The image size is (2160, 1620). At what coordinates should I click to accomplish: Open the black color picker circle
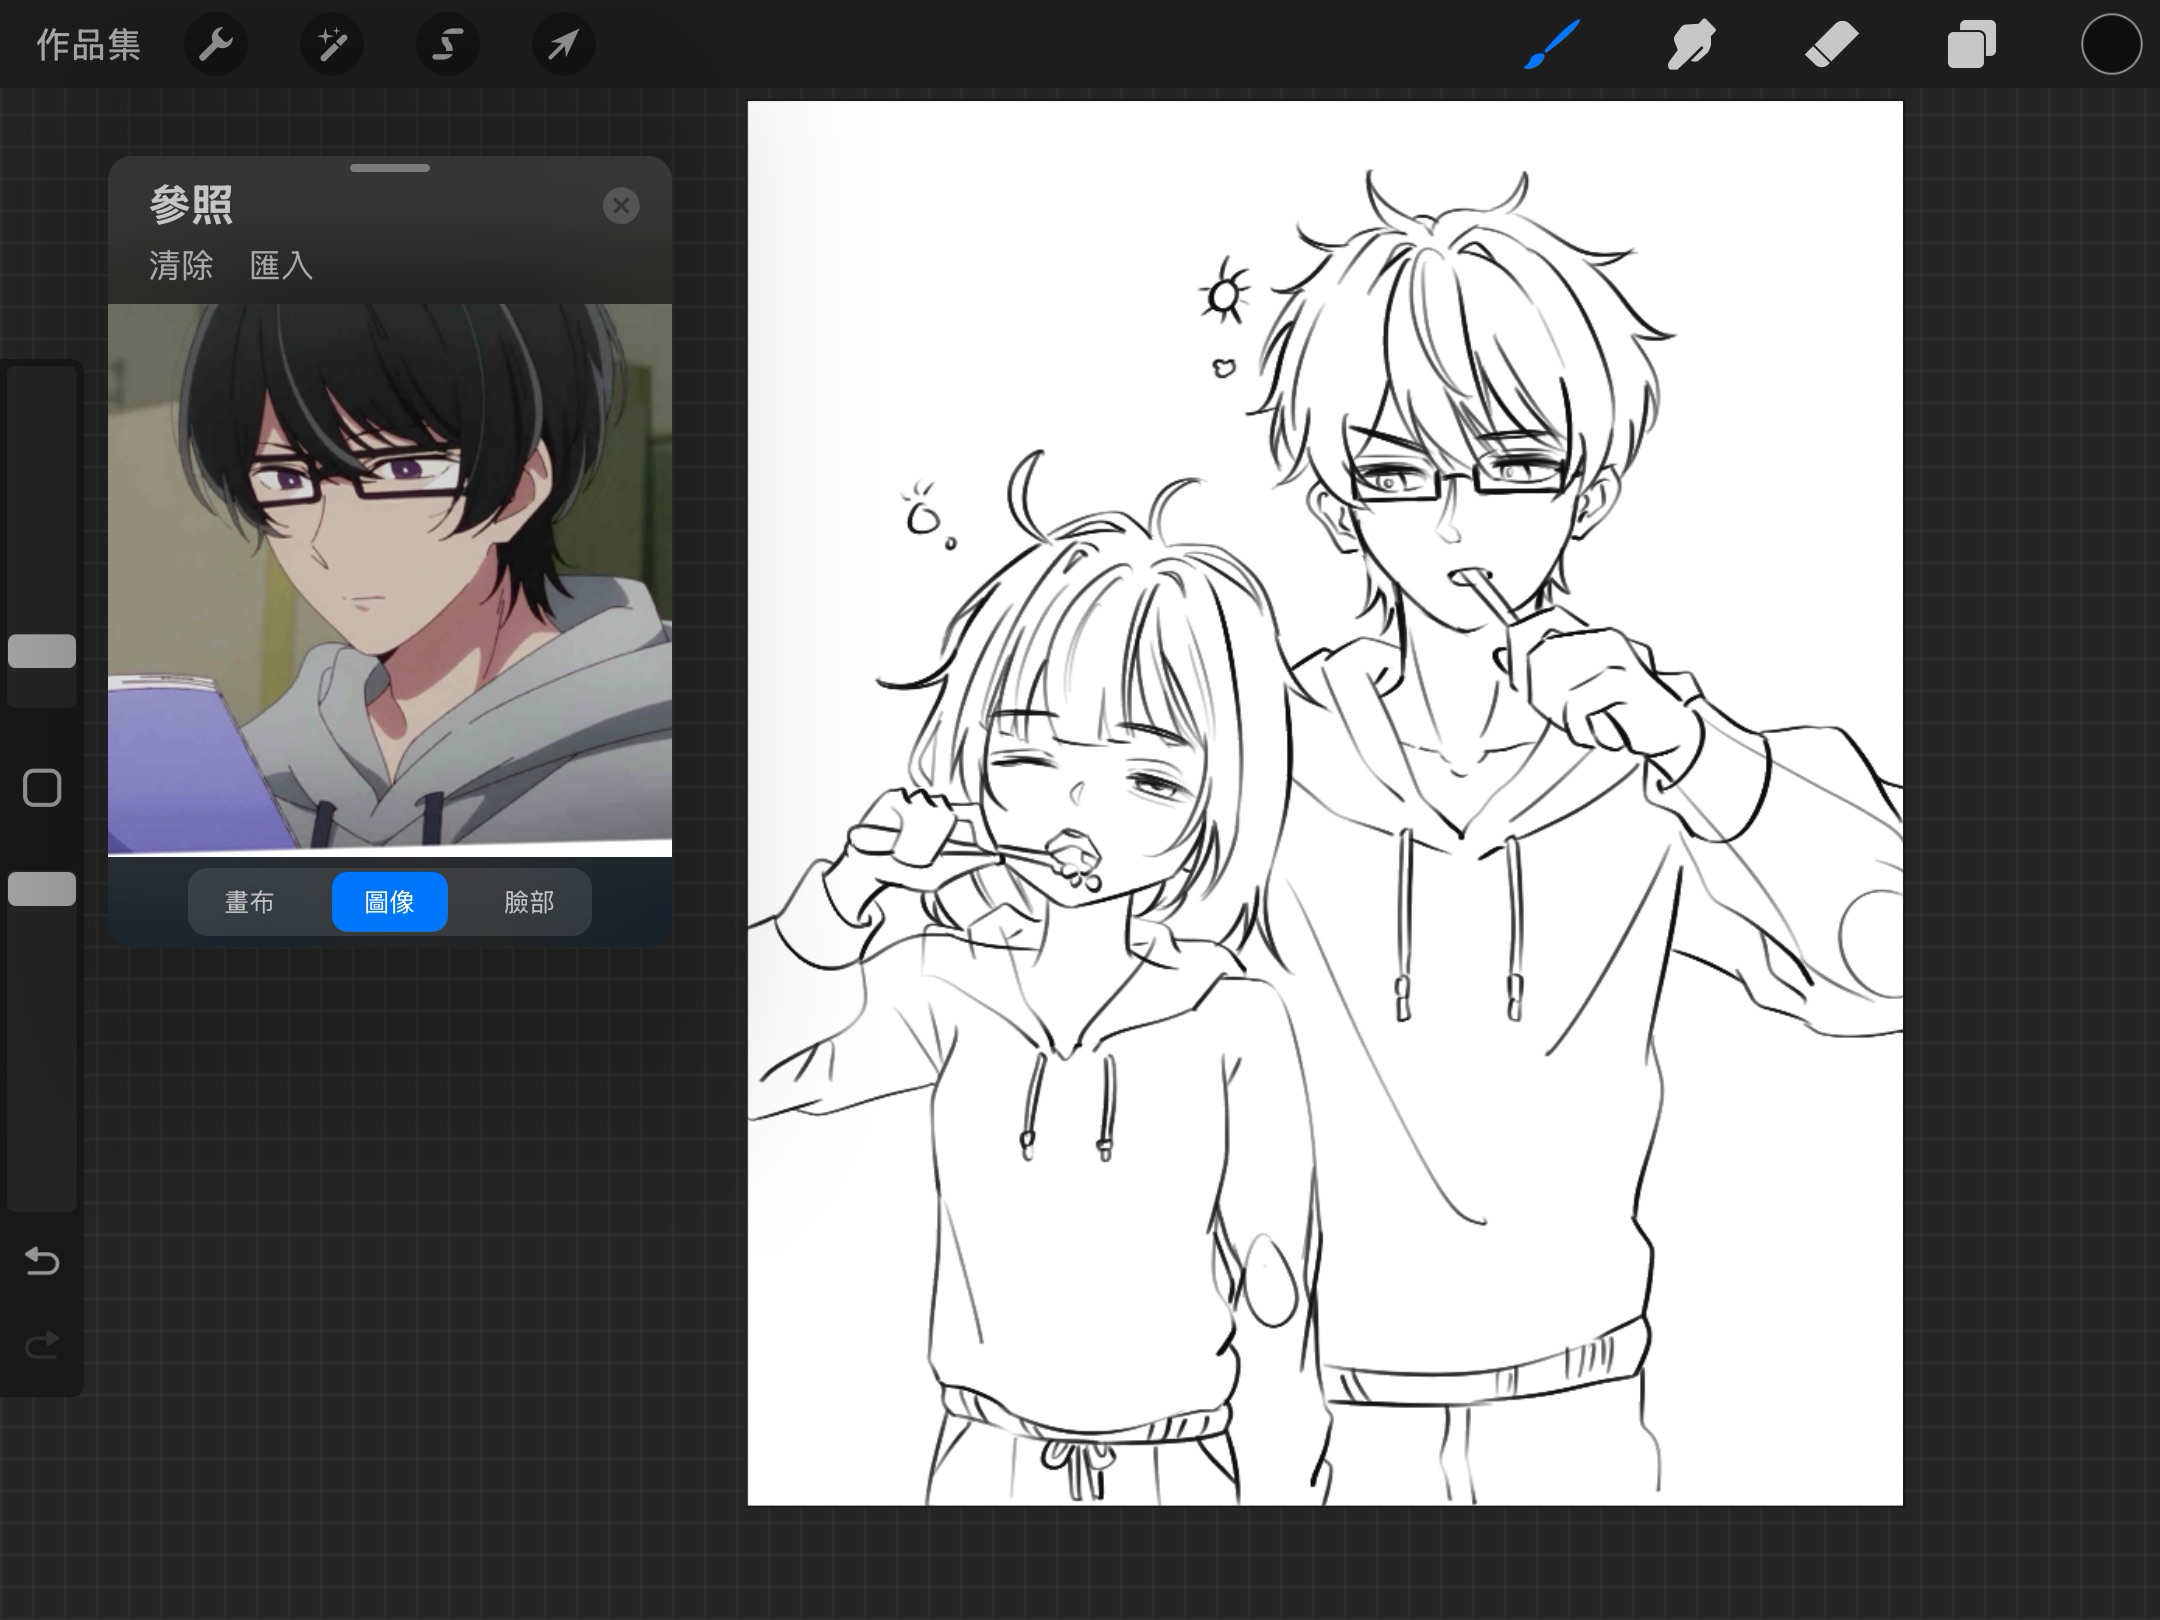pyautogui.click(x=2111, y=45)
